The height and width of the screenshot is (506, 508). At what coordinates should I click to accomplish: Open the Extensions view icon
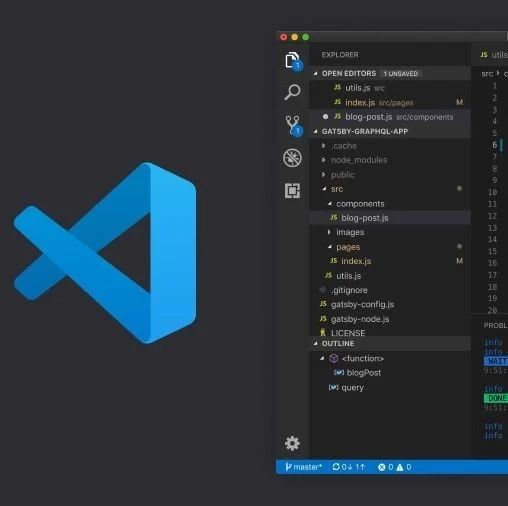[292, 191]
